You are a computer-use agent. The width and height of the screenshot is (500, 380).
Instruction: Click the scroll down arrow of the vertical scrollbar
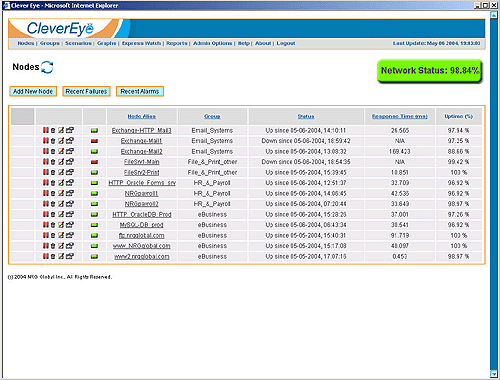pyautogui.click(x=494, y=373)
